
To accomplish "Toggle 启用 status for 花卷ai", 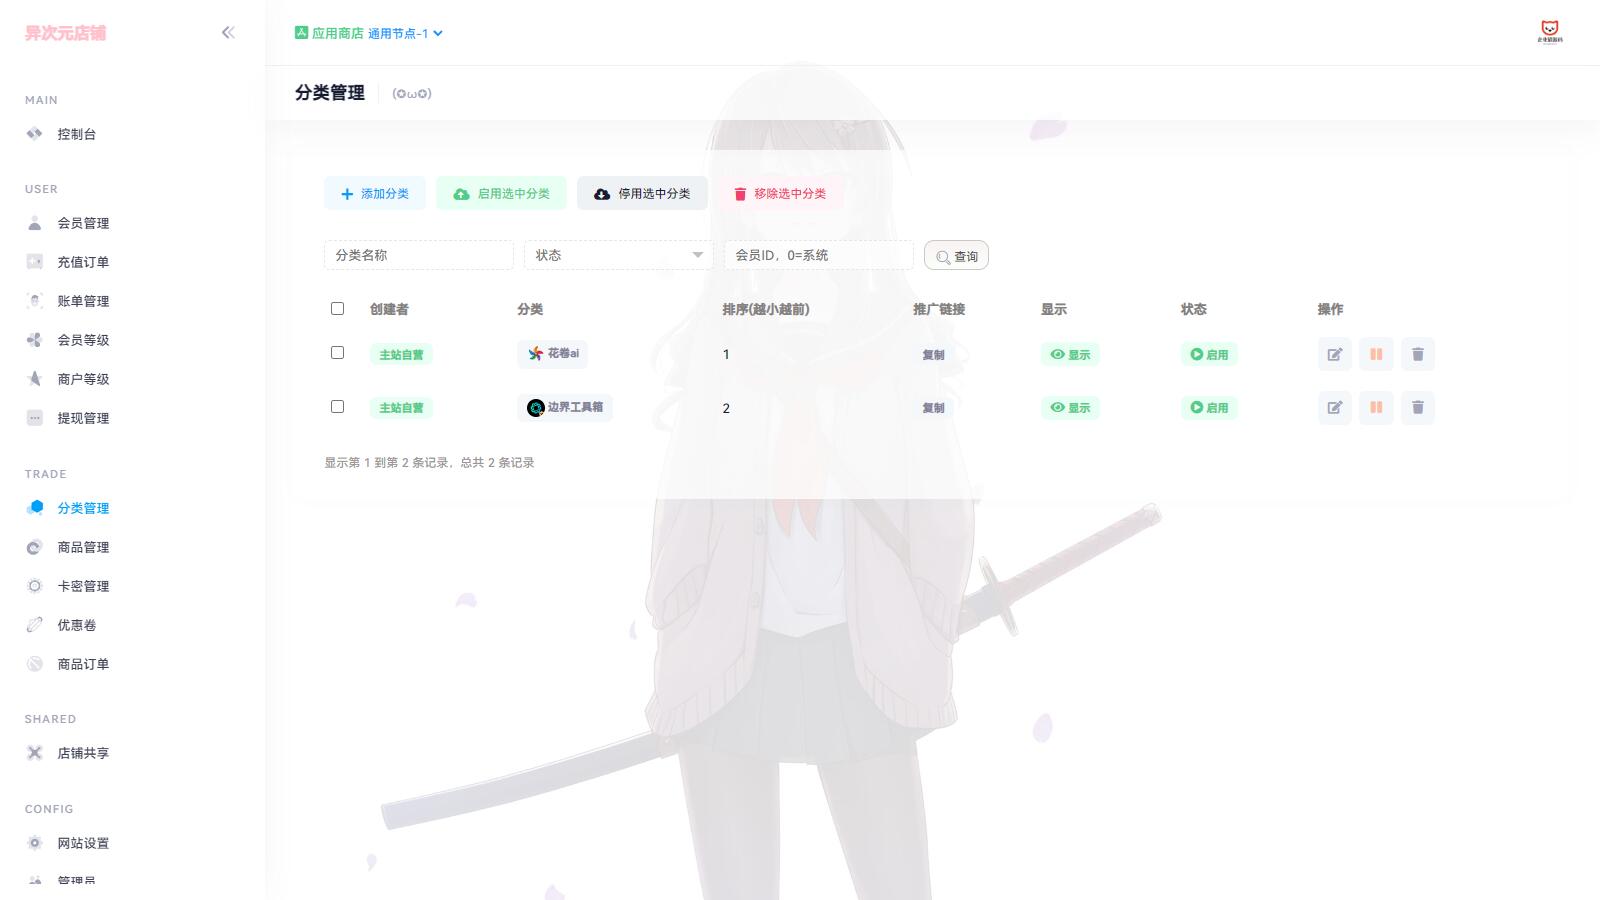I will pyautogui.click(x=1209, y=354).
